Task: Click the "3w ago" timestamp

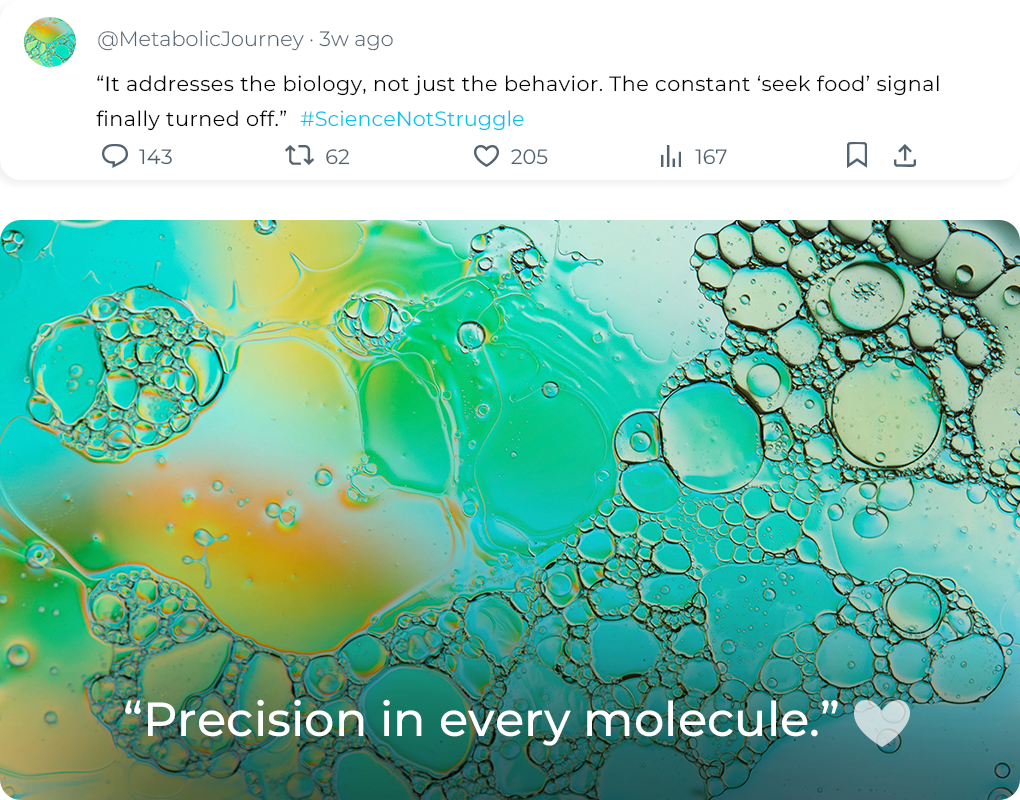Action: (x=356, y=39)
